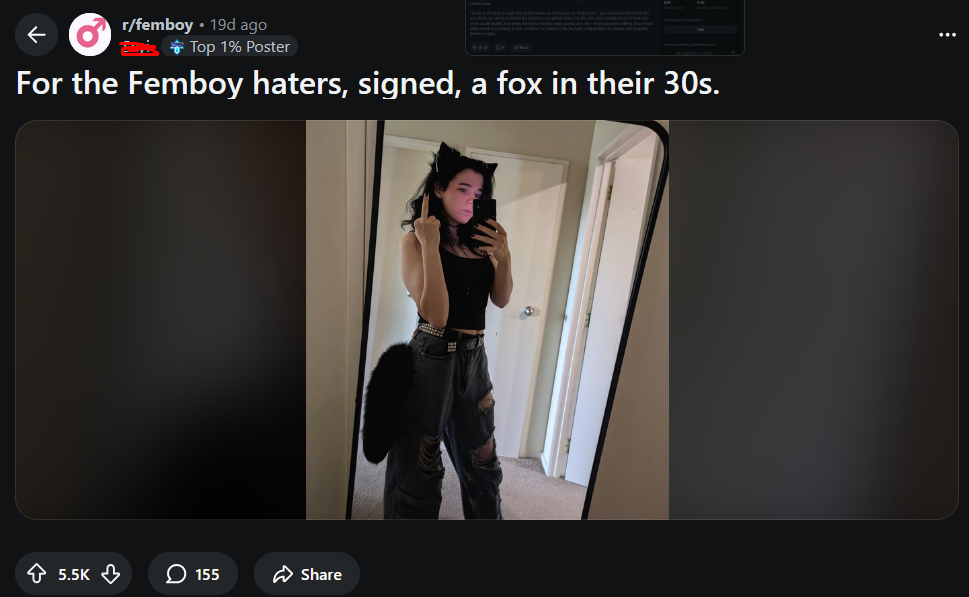Open the 155 comments count
The height and width of the screenshot is (597, 969).
pyautogui.click(x=207, y=575)
